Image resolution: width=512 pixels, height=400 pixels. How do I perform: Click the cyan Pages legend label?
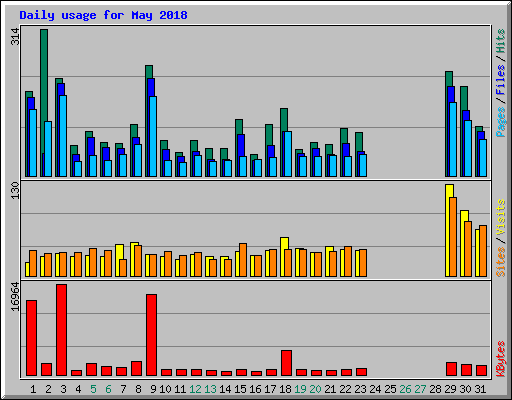(500, 122)
